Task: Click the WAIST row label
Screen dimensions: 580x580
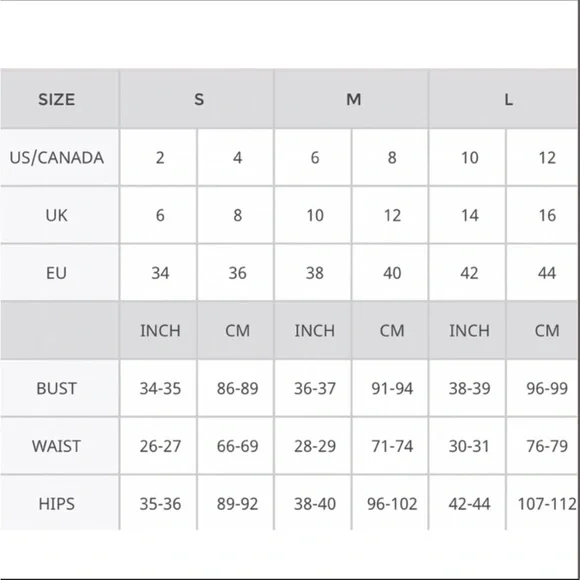Action: [59, 446]
